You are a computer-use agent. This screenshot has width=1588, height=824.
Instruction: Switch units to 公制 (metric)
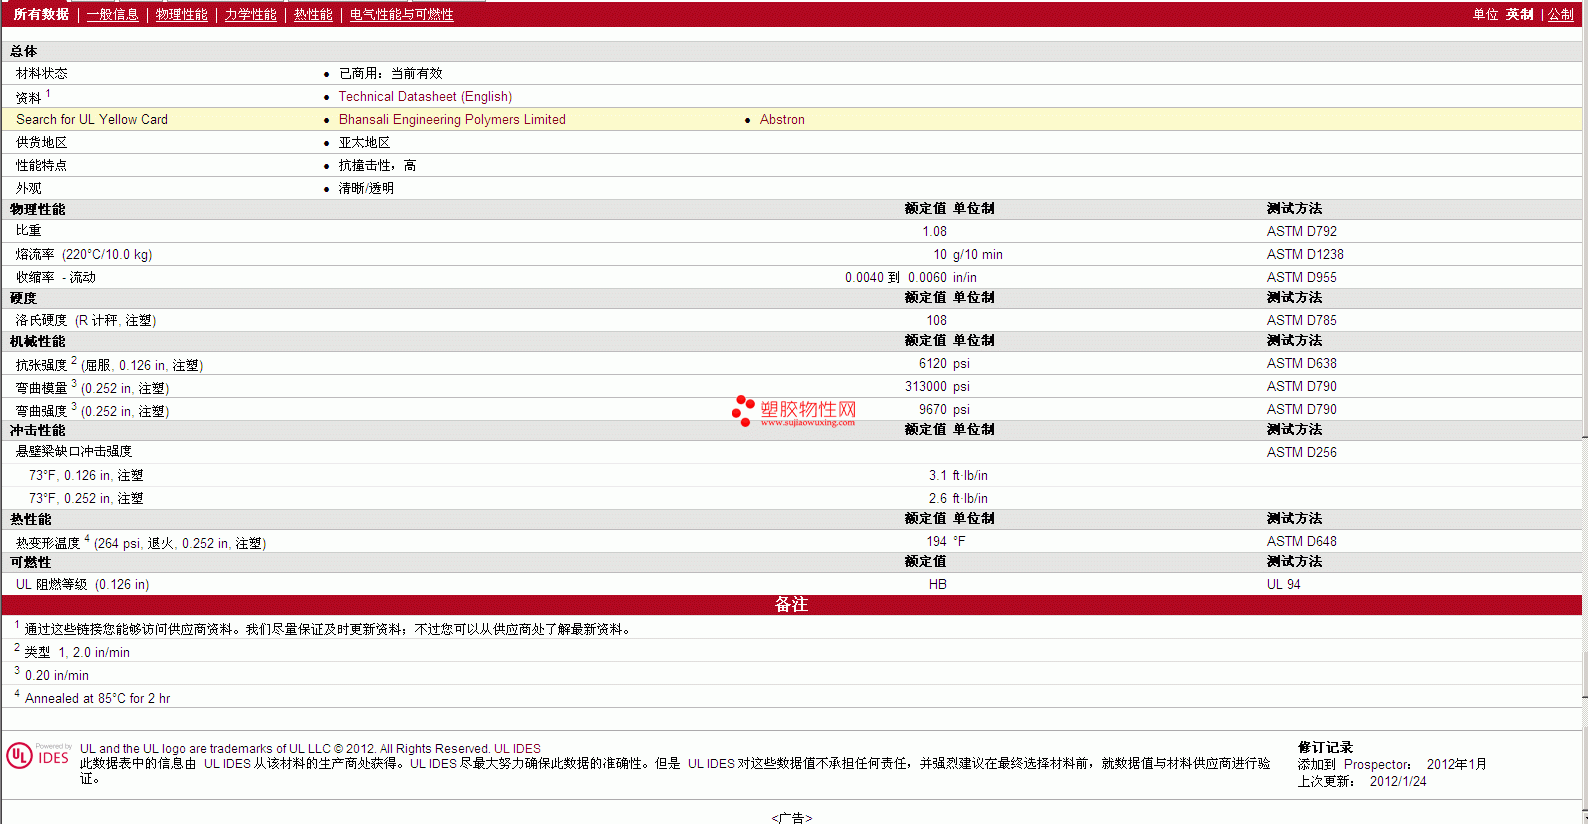tap(1561, 15)
